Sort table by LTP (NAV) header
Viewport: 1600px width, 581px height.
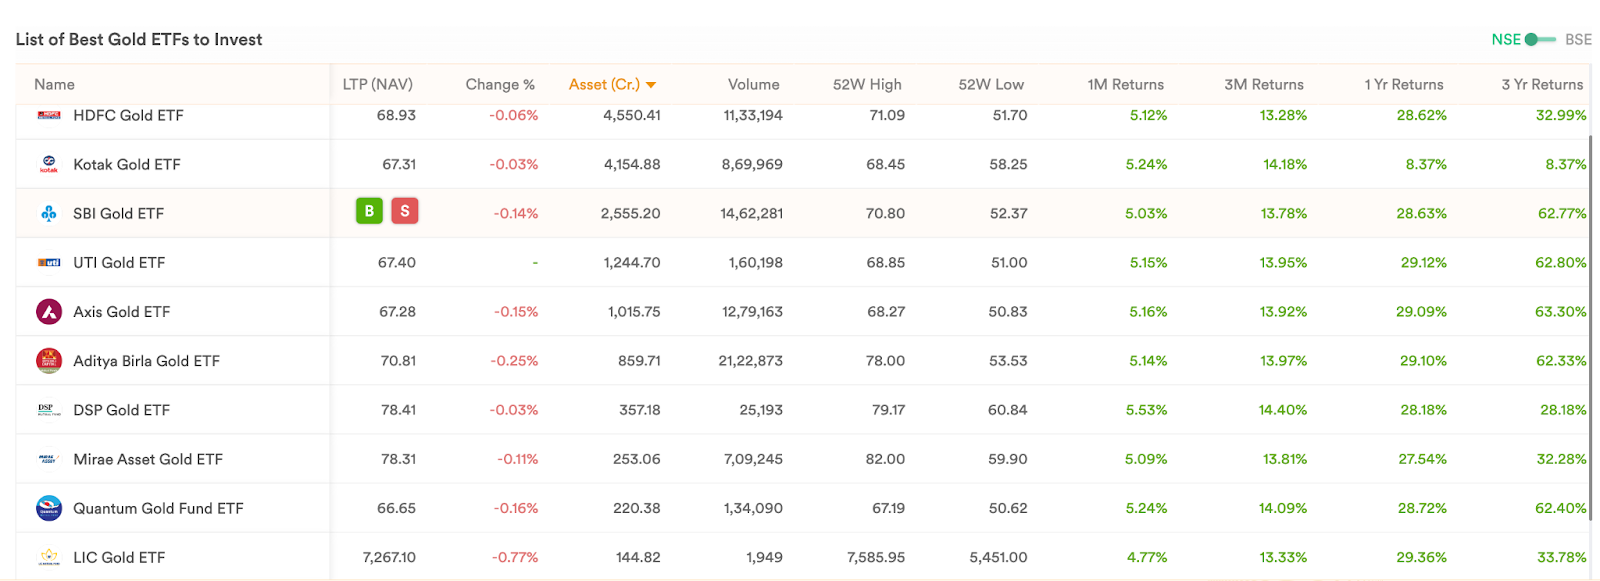click(377, 85)
